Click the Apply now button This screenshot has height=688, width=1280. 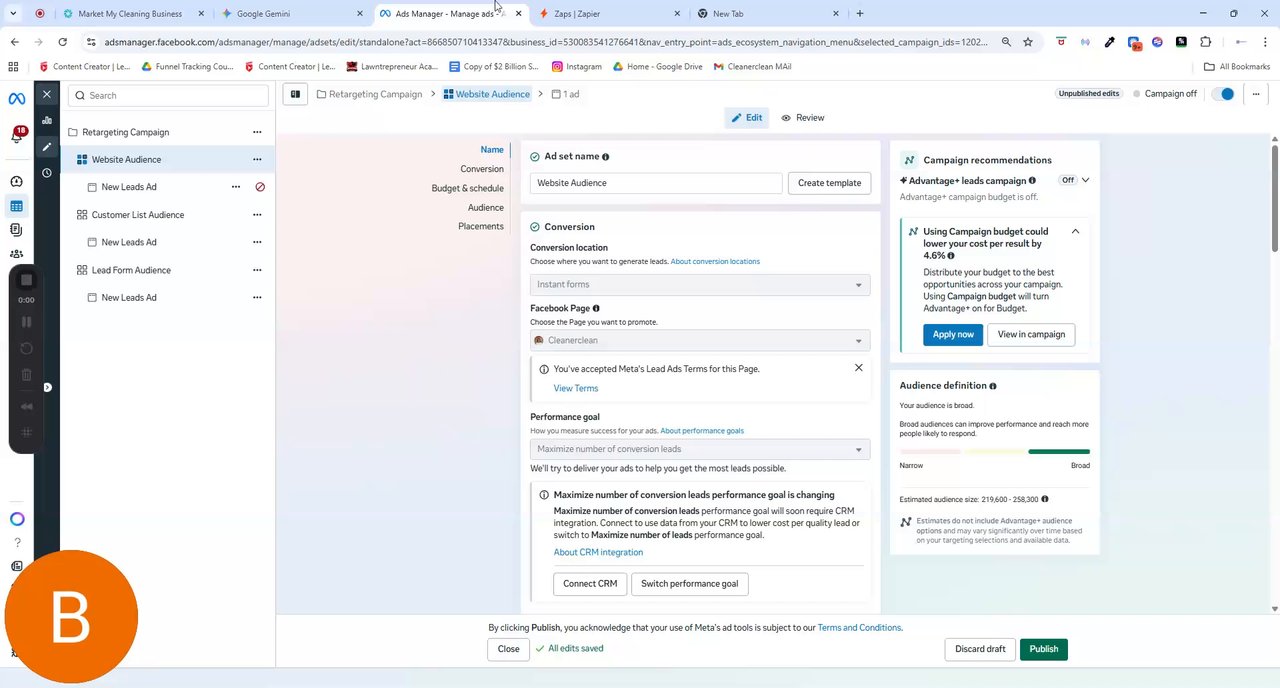pos(953,335)
